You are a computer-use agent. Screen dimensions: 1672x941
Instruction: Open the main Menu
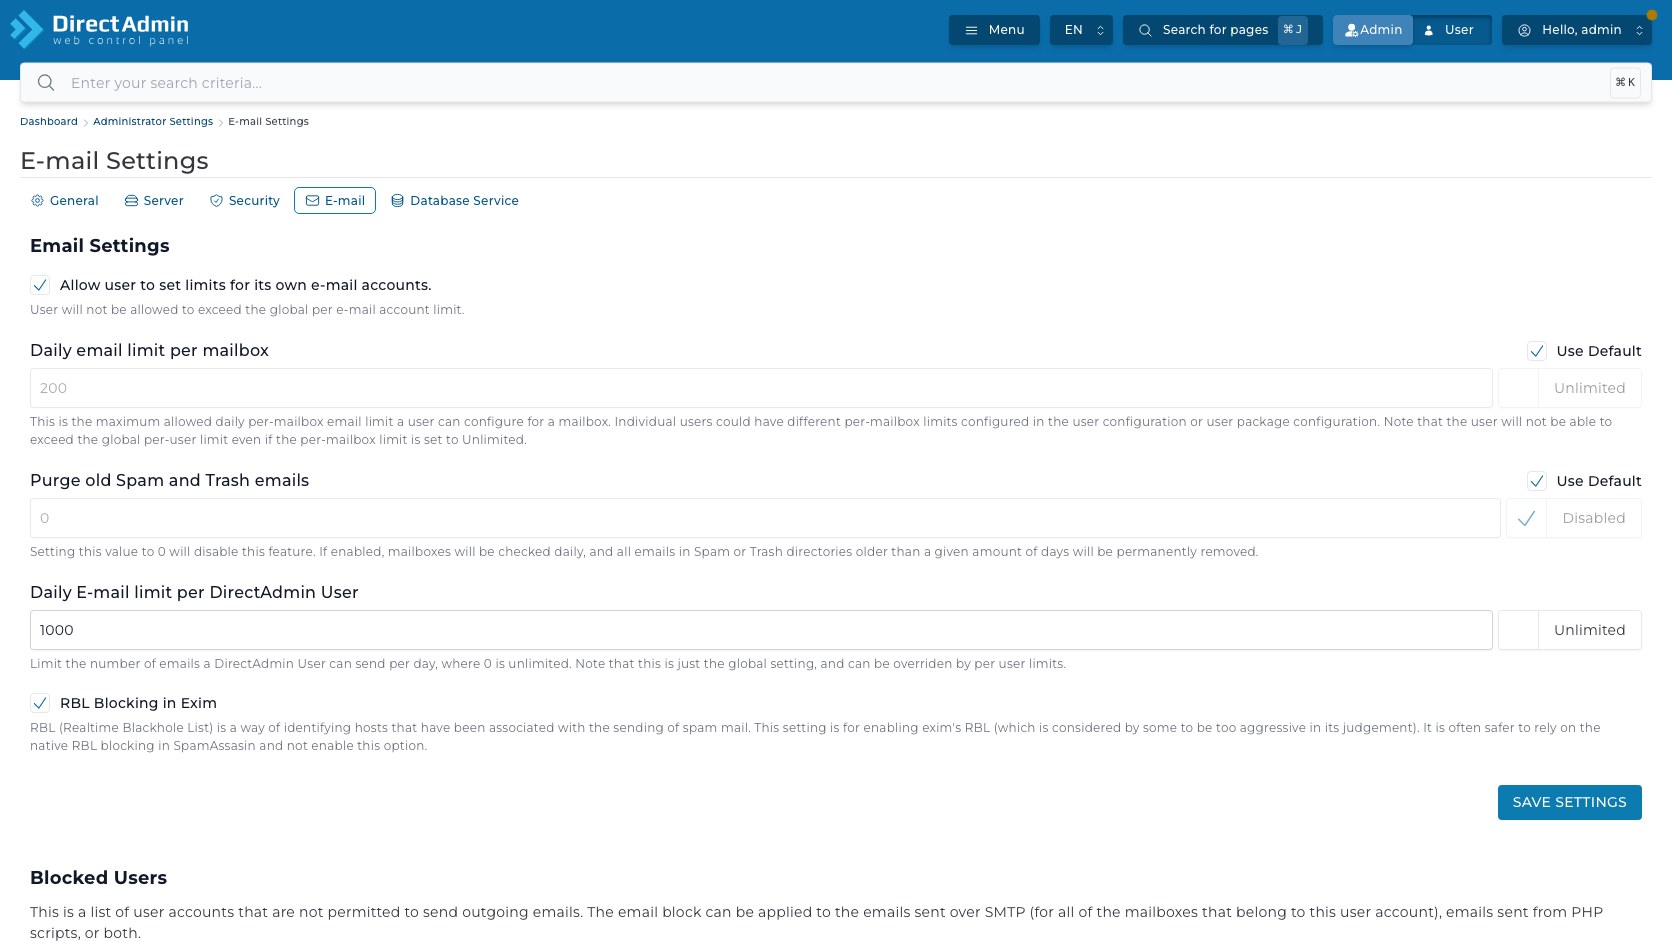[994, 30]
